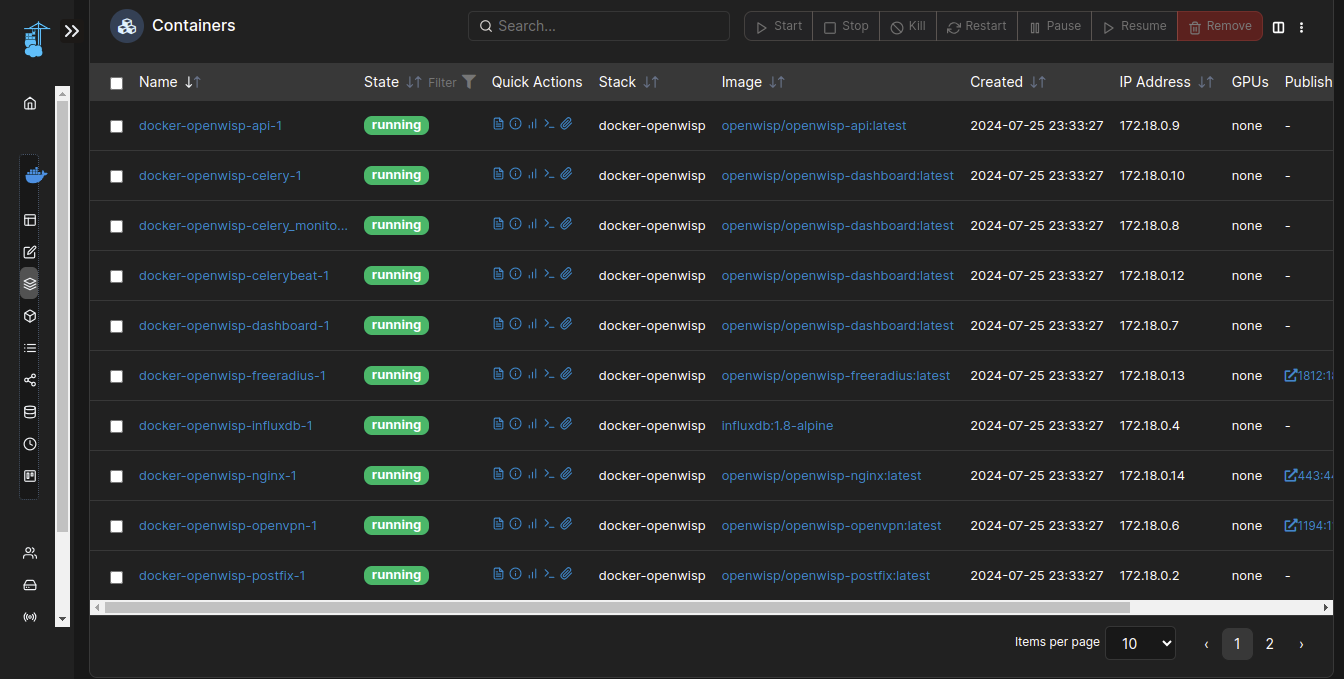The image size is (1344, 679).
Task: Open inspect icon for docker-openwisp-celery-1
Action: (x=515, y=174)
